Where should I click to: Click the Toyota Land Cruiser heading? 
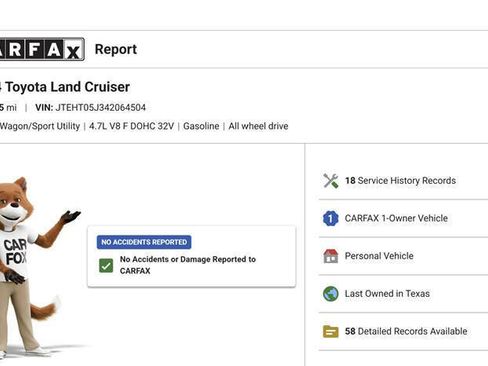[65, 87]
